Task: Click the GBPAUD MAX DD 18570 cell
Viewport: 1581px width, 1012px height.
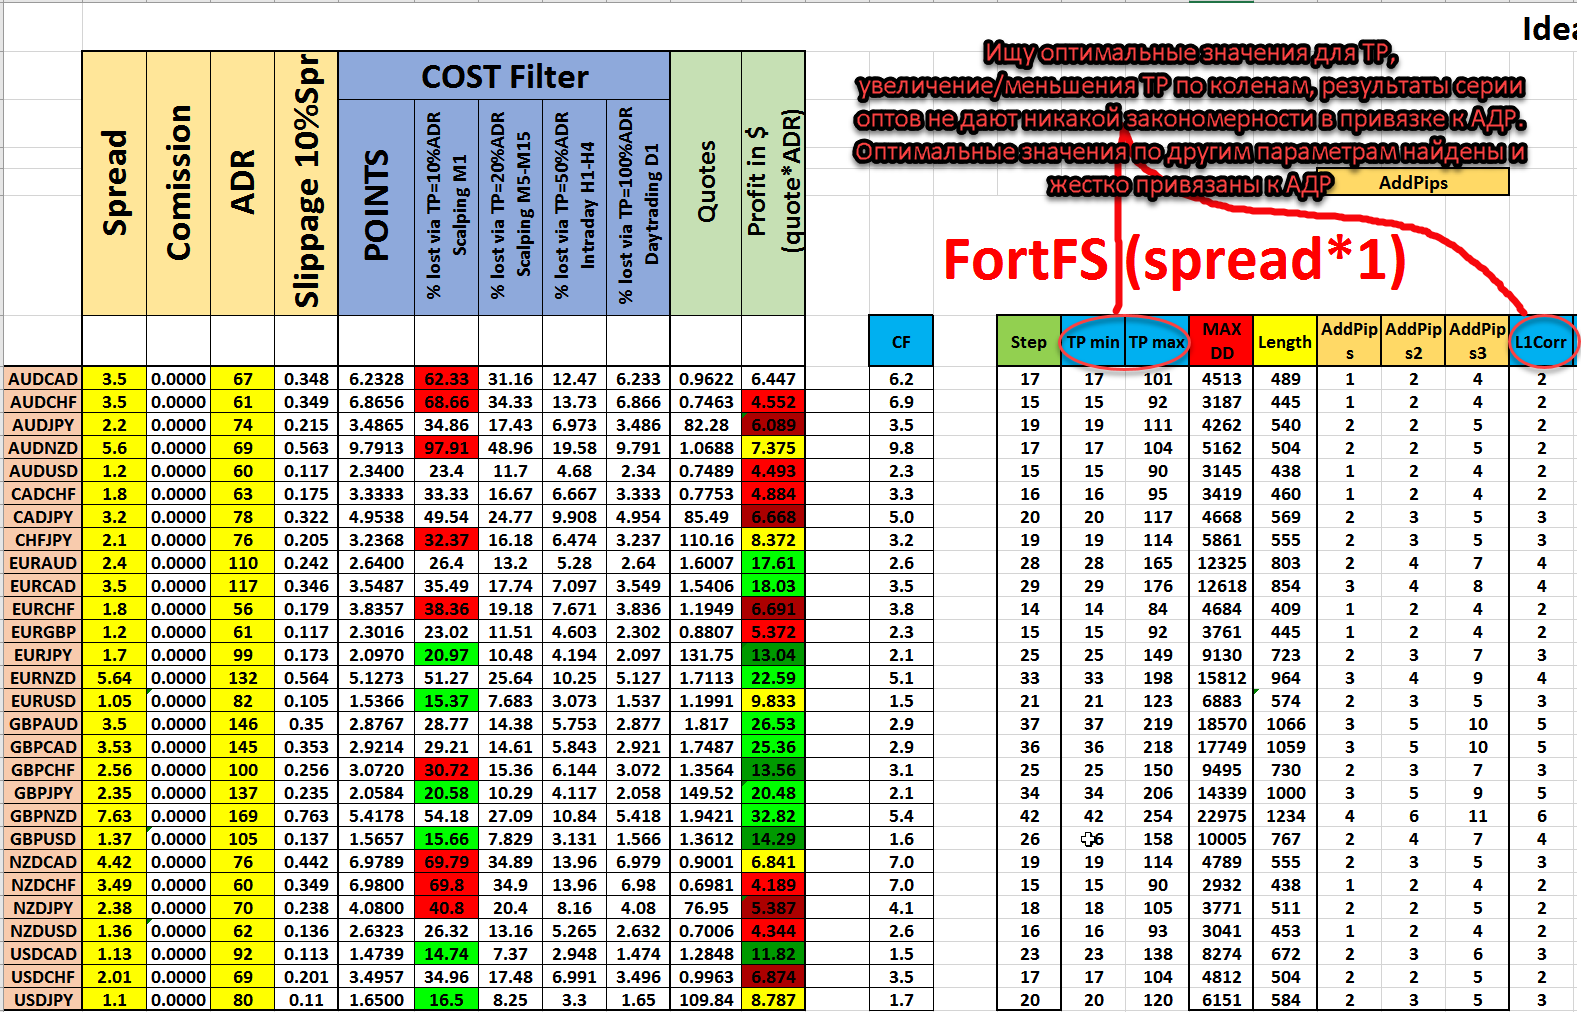Action: pyautogui.click(x=1221, y=724)
